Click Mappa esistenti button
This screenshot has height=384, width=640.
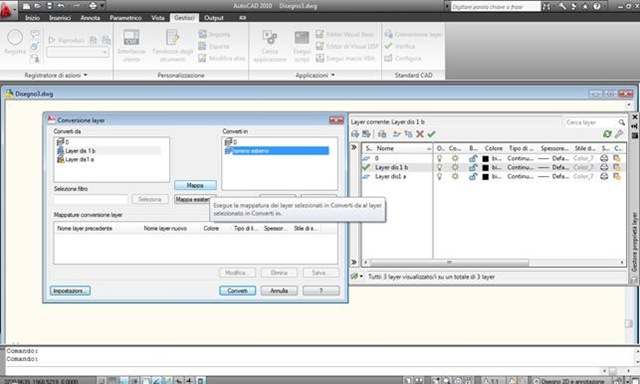point(192,199)
